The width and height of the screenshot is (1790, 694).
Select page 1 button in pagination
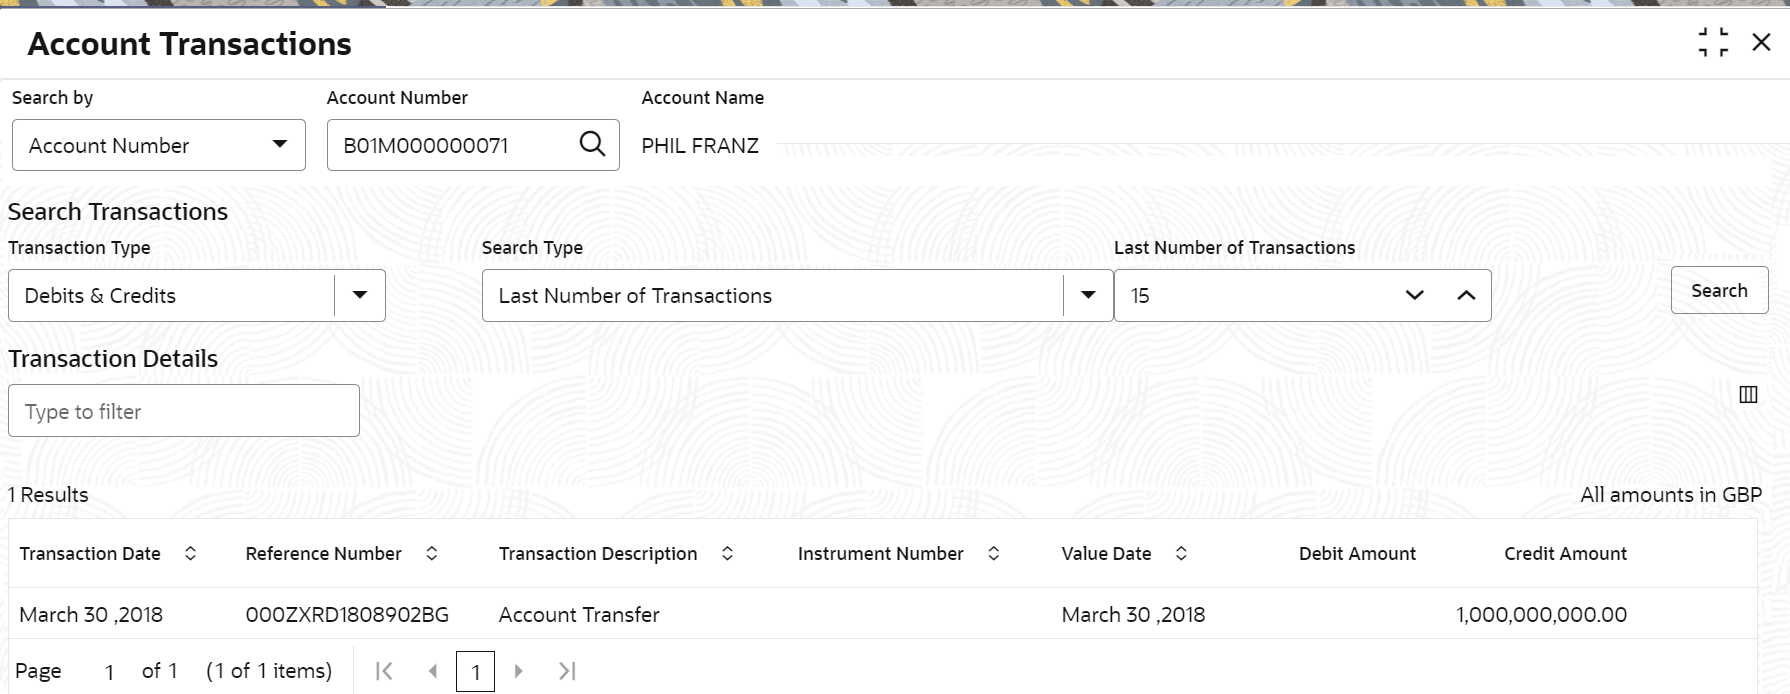click(475, 671)
